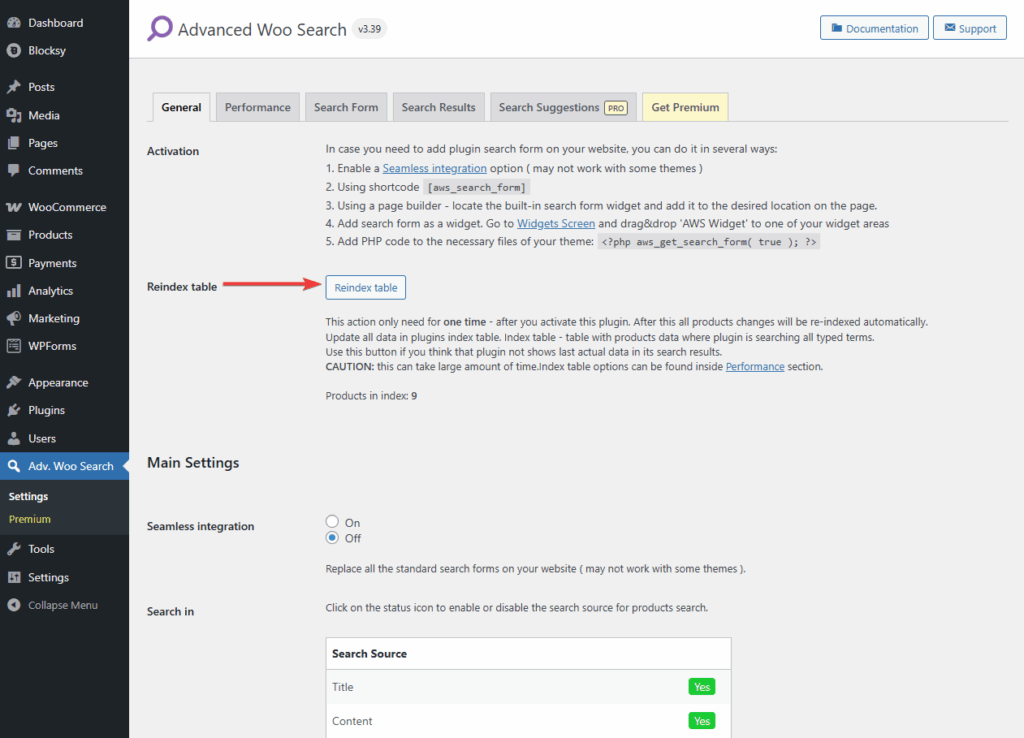Toggle the Yes badge for Title search source
The image size is (1024, 738).
(x=701, y=686)
